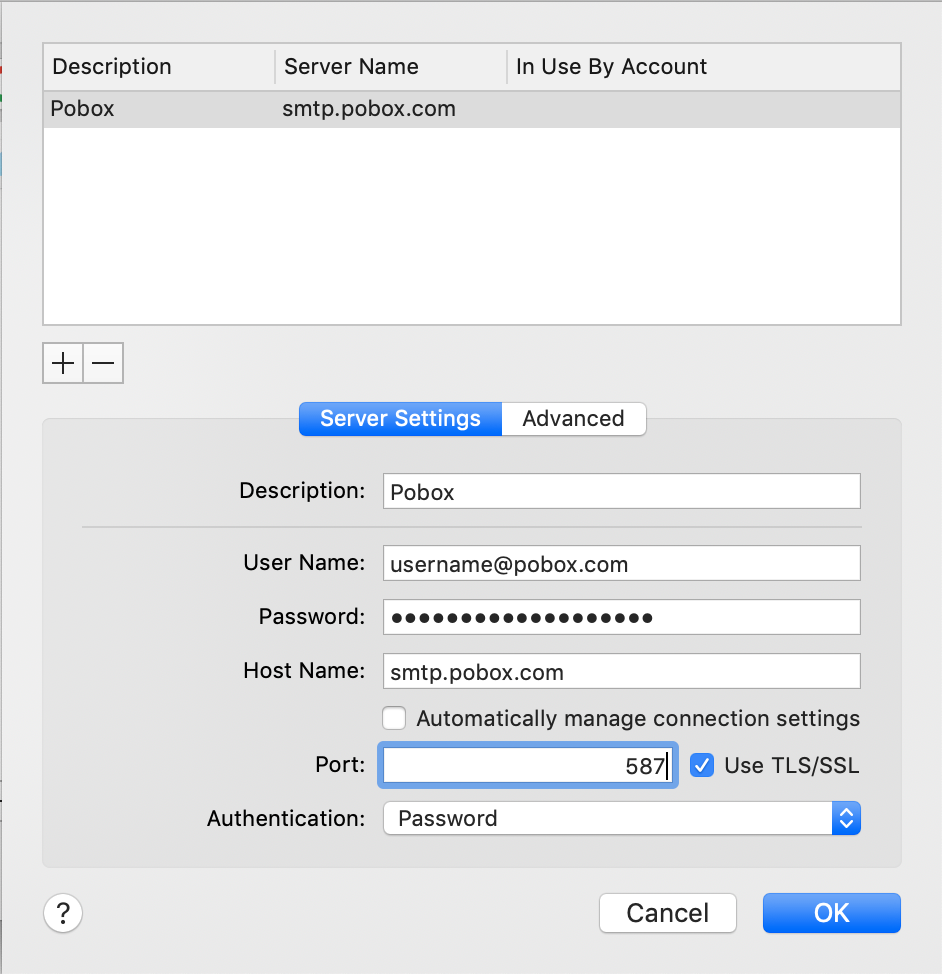This screenshot has height=974, width=942.
Task: Switch to the Advanced tab
Action: [x=574, y=419]
